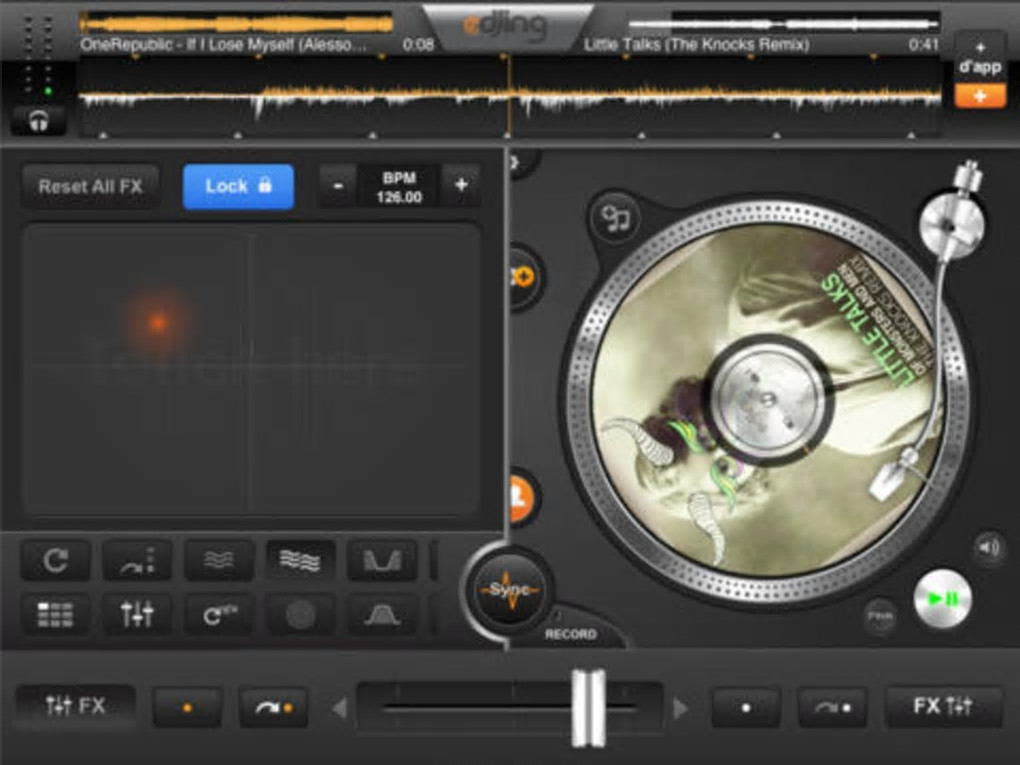Click the crossfader handle

pos(588,708)
